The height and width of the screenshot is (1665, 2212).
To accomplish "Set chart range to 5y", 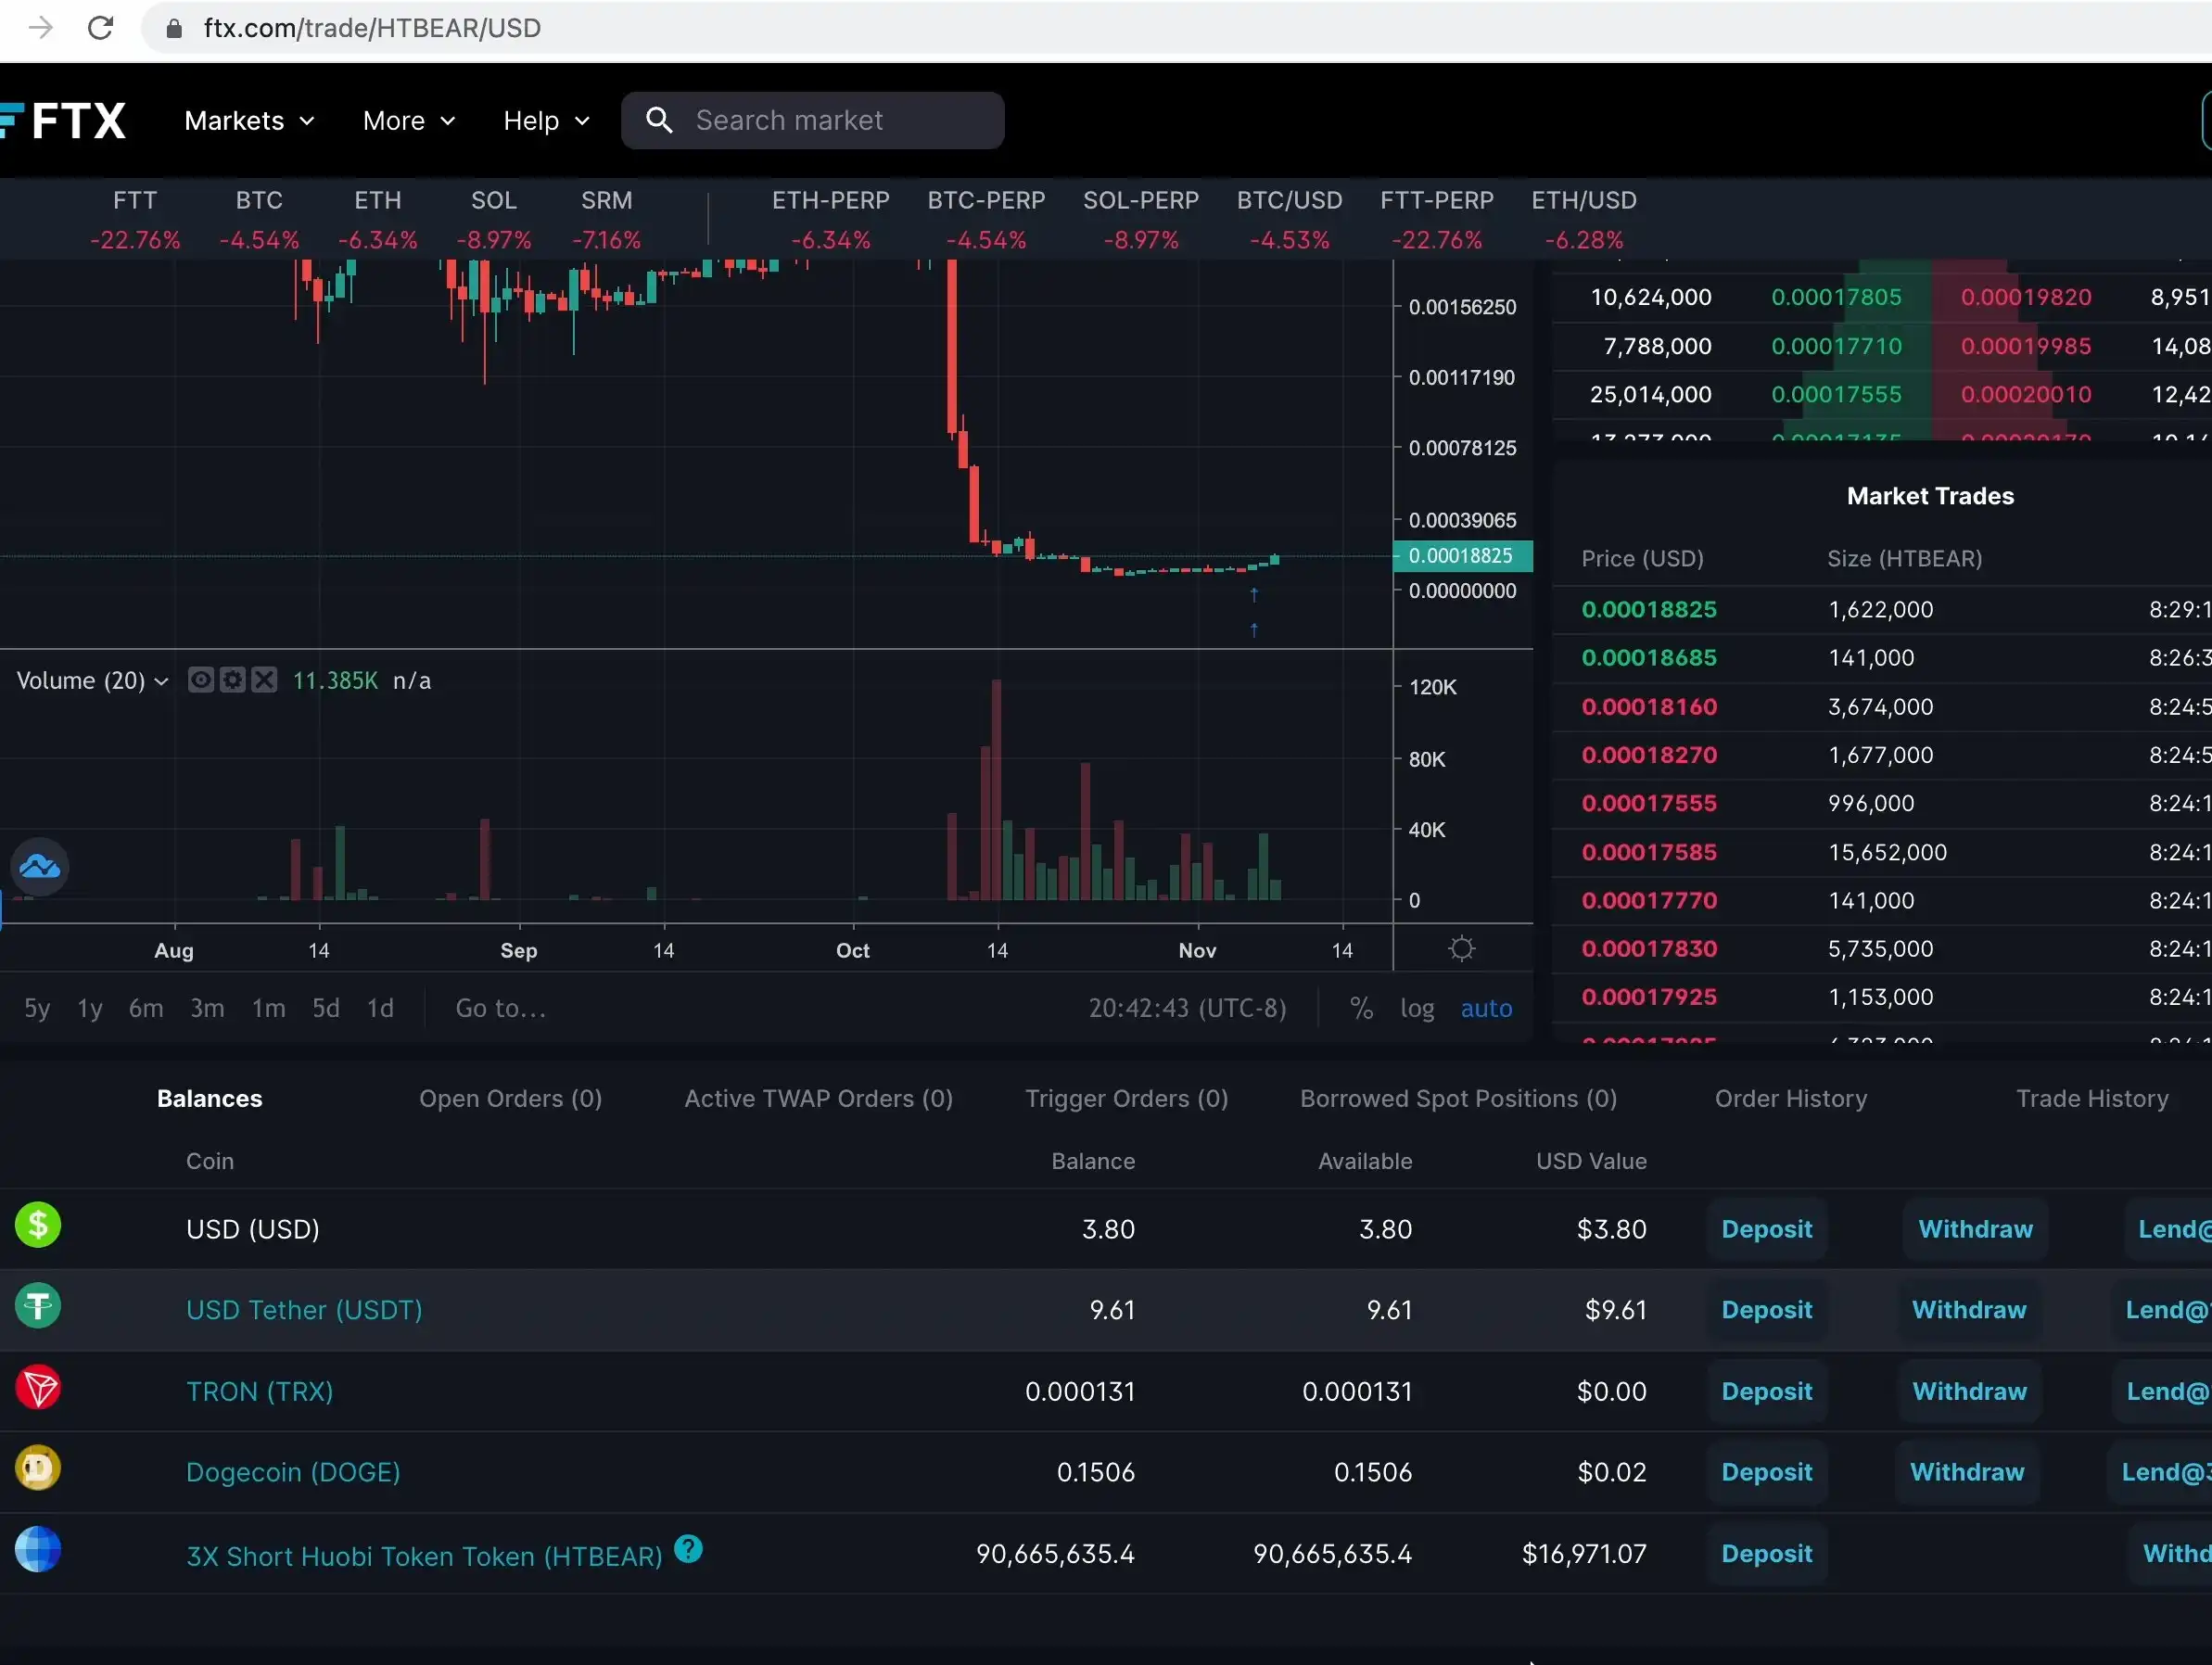I will point(37,1008).
